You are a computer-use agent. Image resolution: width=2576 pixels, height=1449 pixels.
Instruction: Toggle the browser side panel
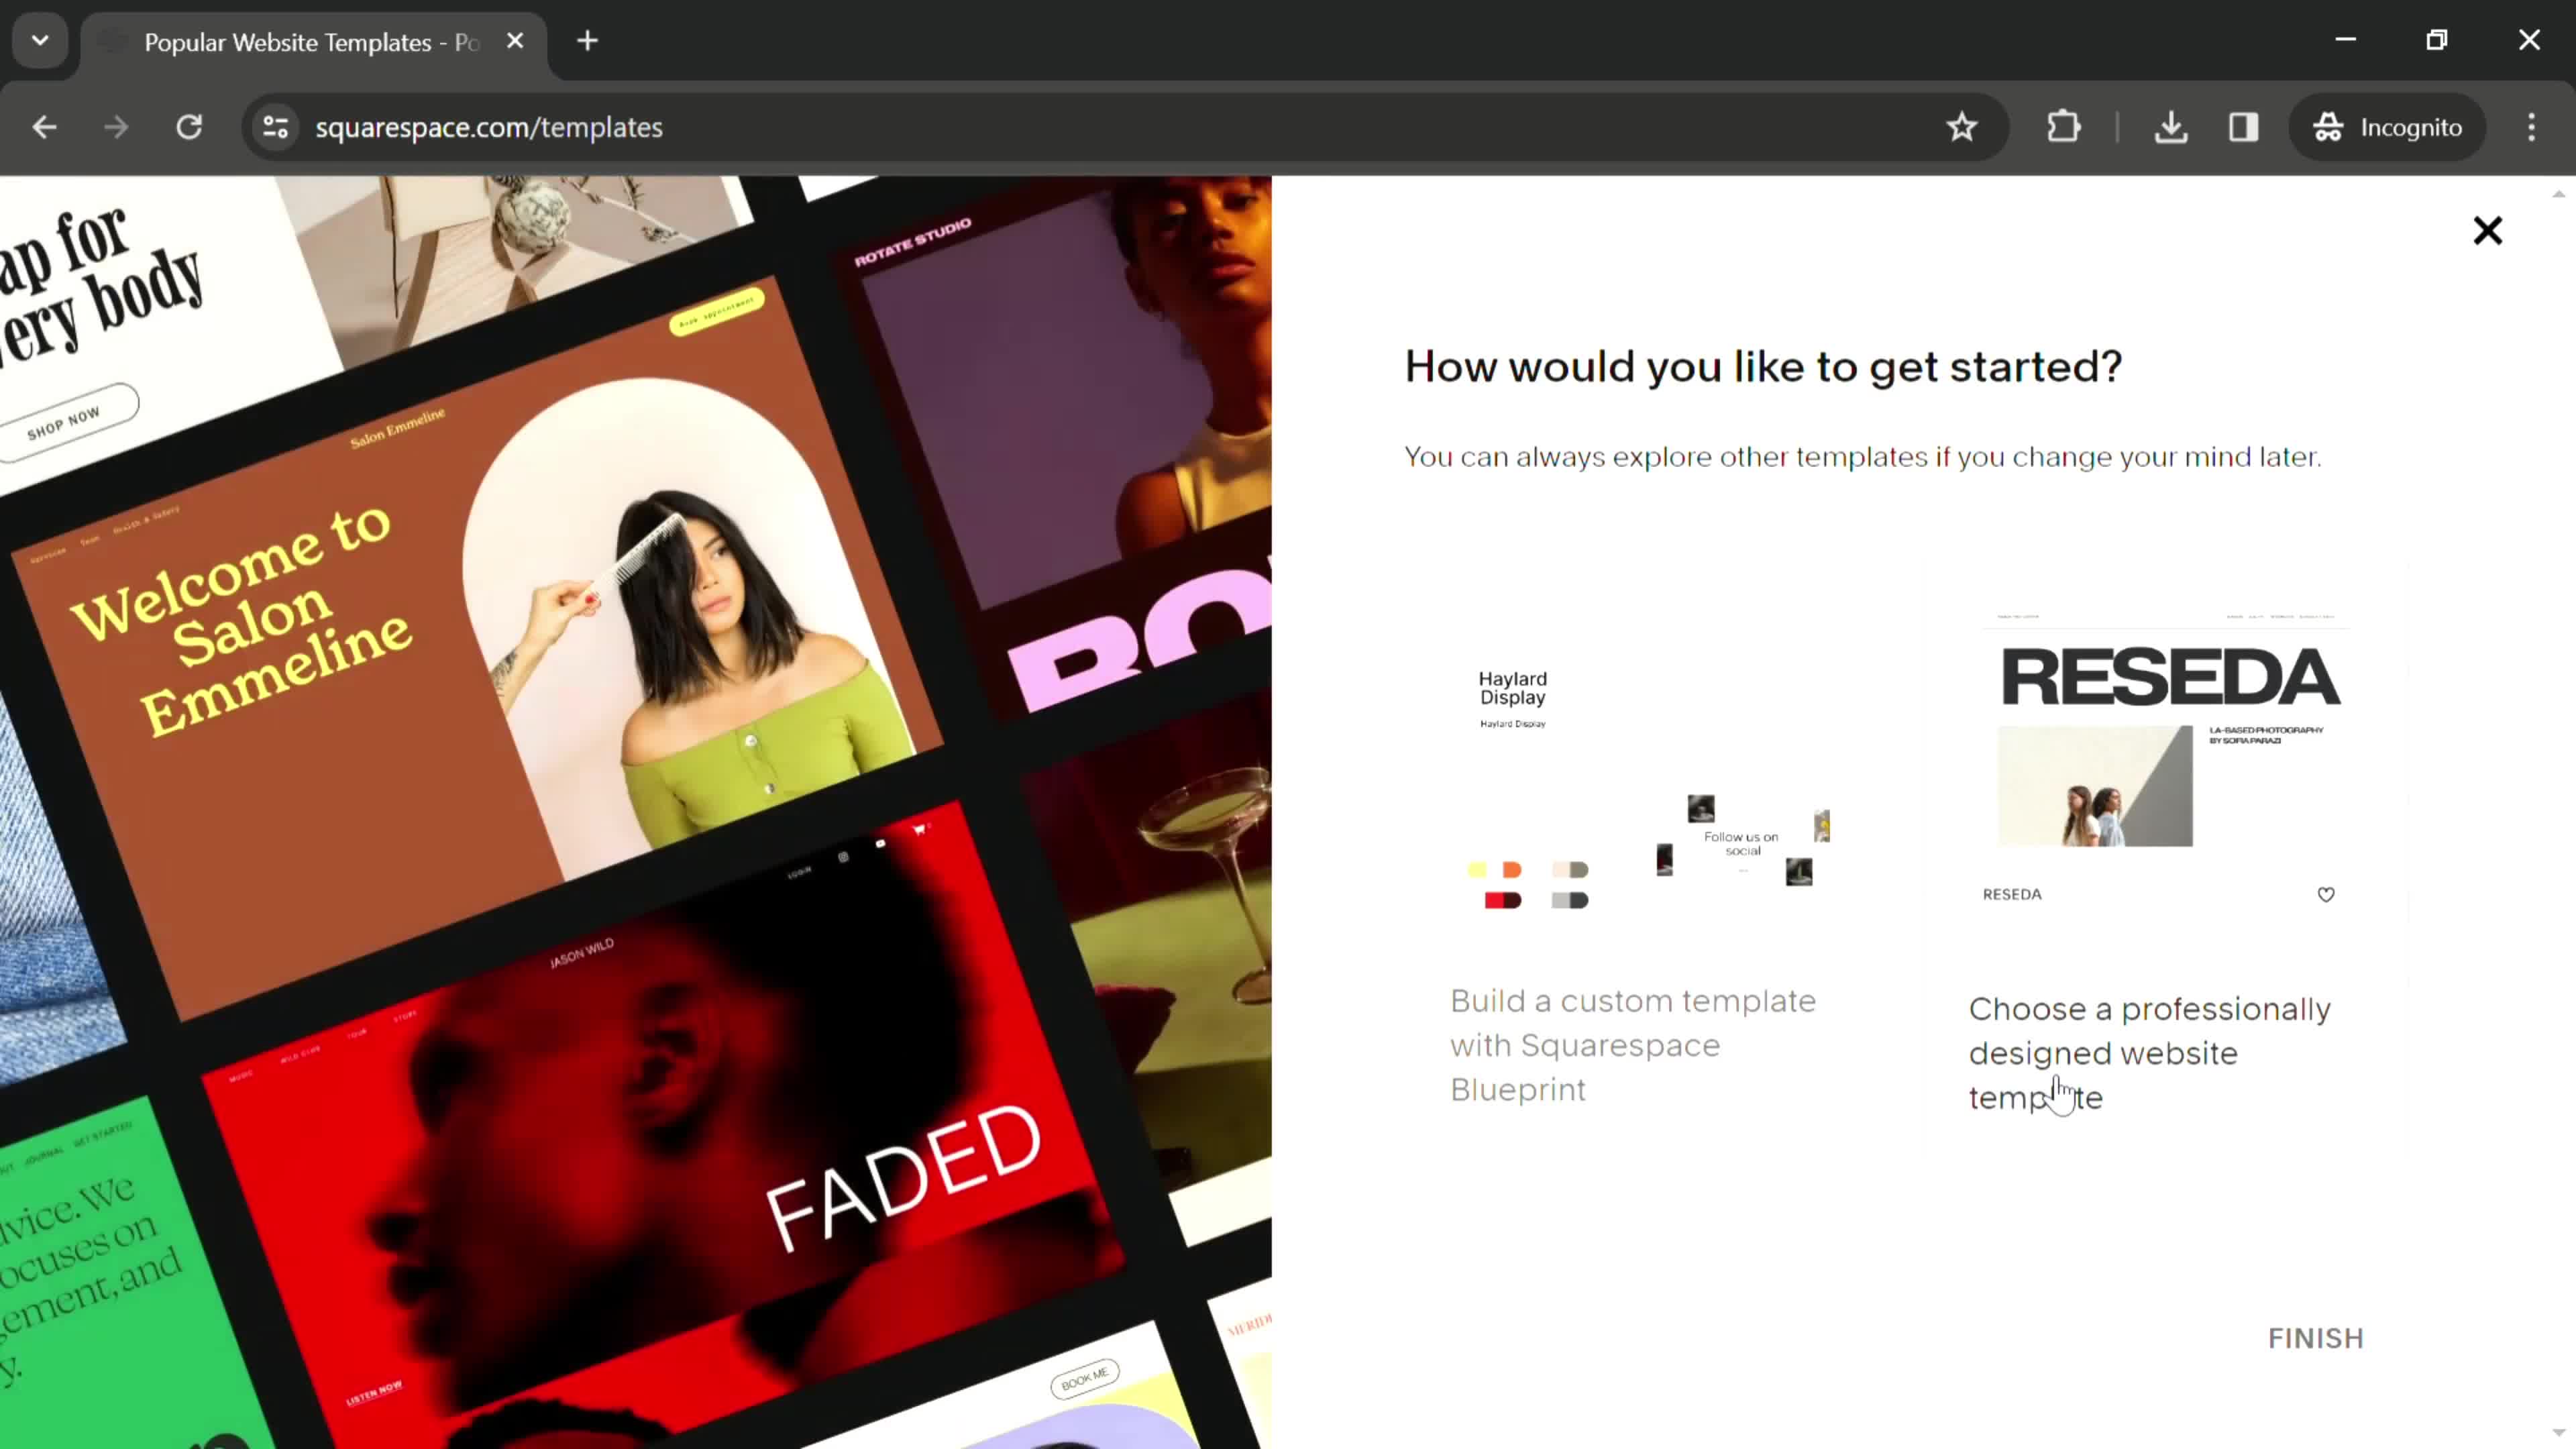[2243, 127]
